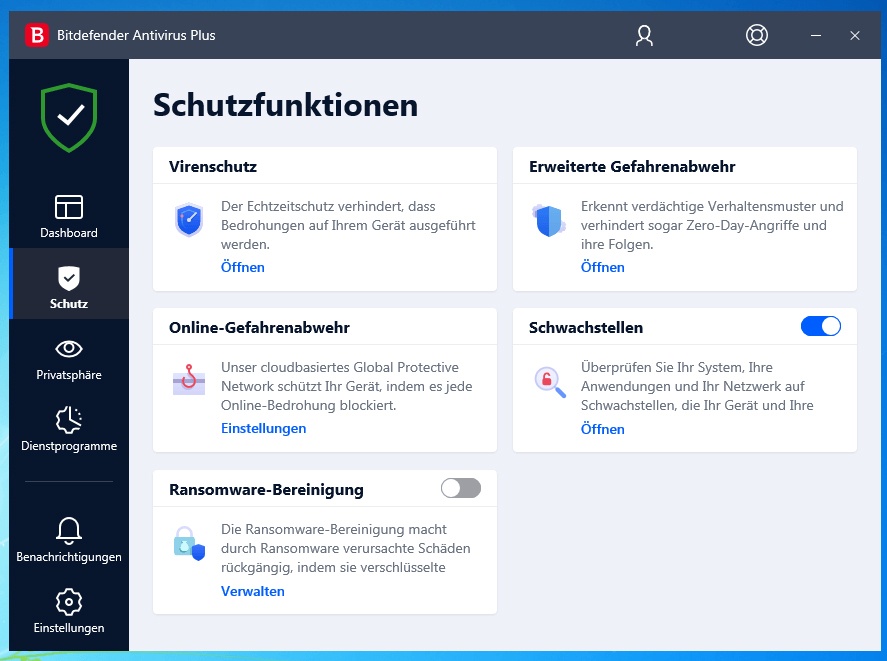Click the Virenschutz shield gauge icon
The height and width of the screenshot is (661, 887).
[189, 220]
